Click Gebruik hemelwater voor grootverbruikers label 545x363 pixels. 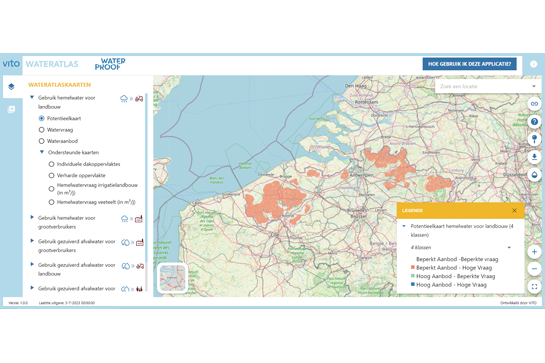coord(66,222)
